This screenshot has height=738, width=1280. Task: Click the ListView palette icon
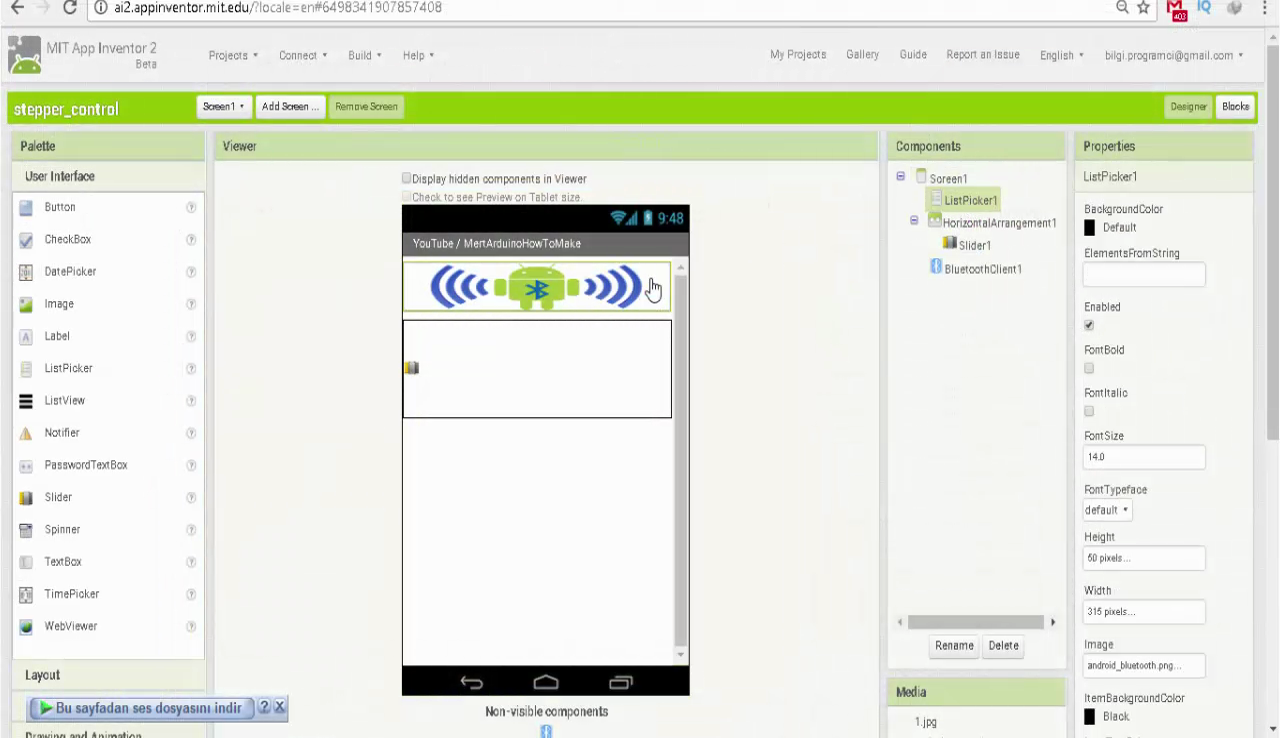pos(27,401)
